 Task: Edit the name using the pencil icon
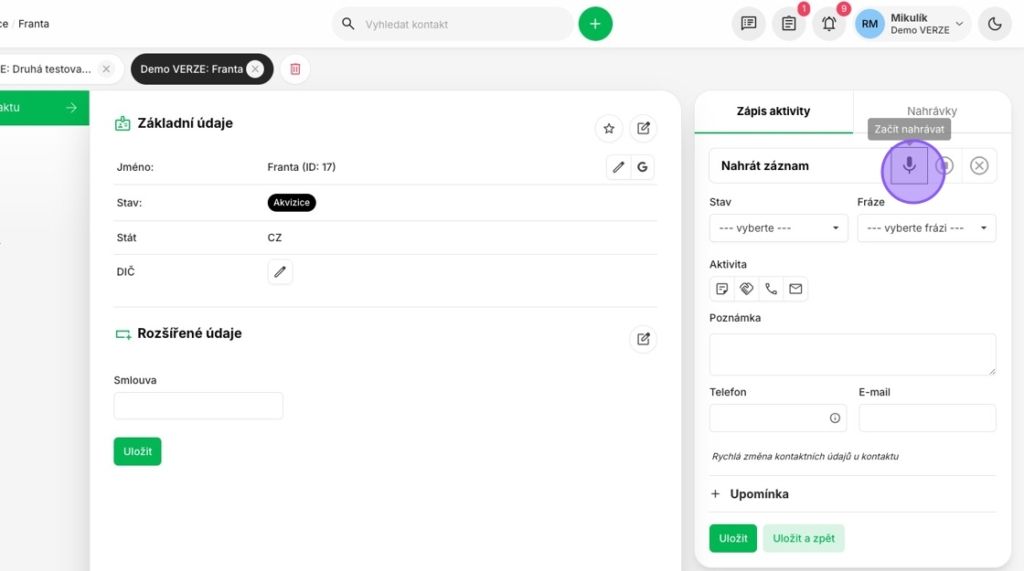point(618,167)
